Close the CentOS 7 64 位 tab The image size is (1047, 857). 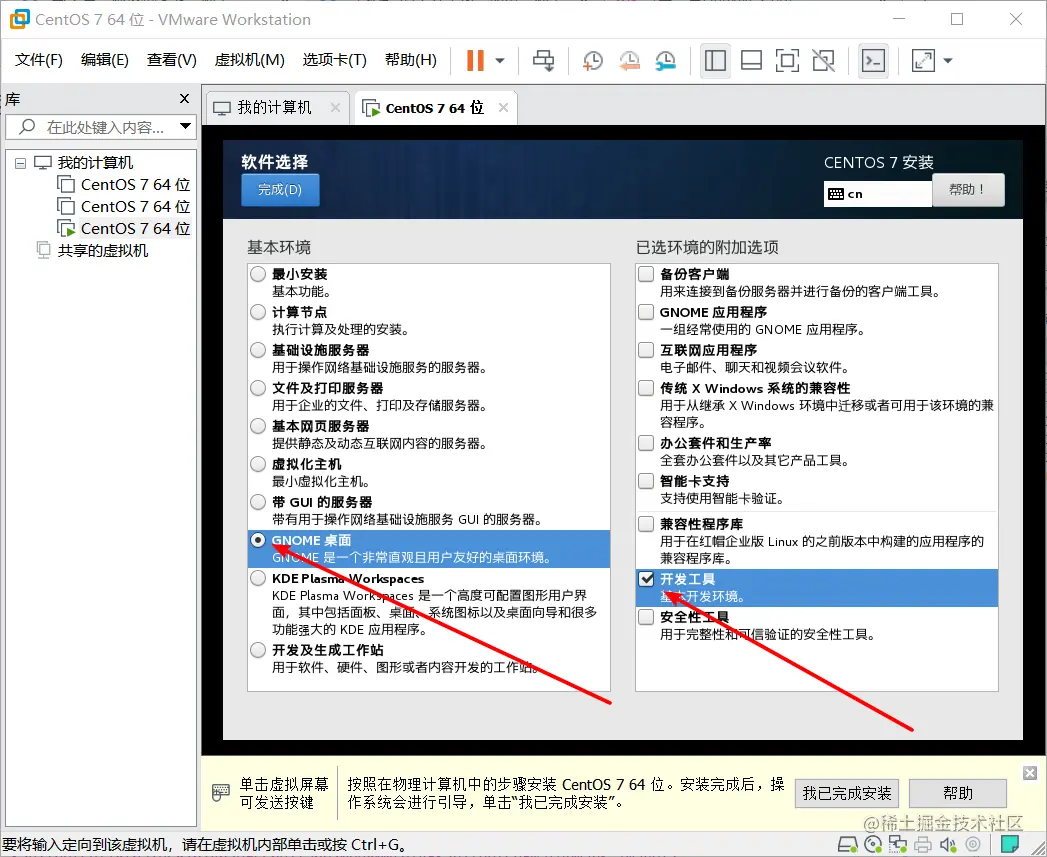tap(503, 108)
